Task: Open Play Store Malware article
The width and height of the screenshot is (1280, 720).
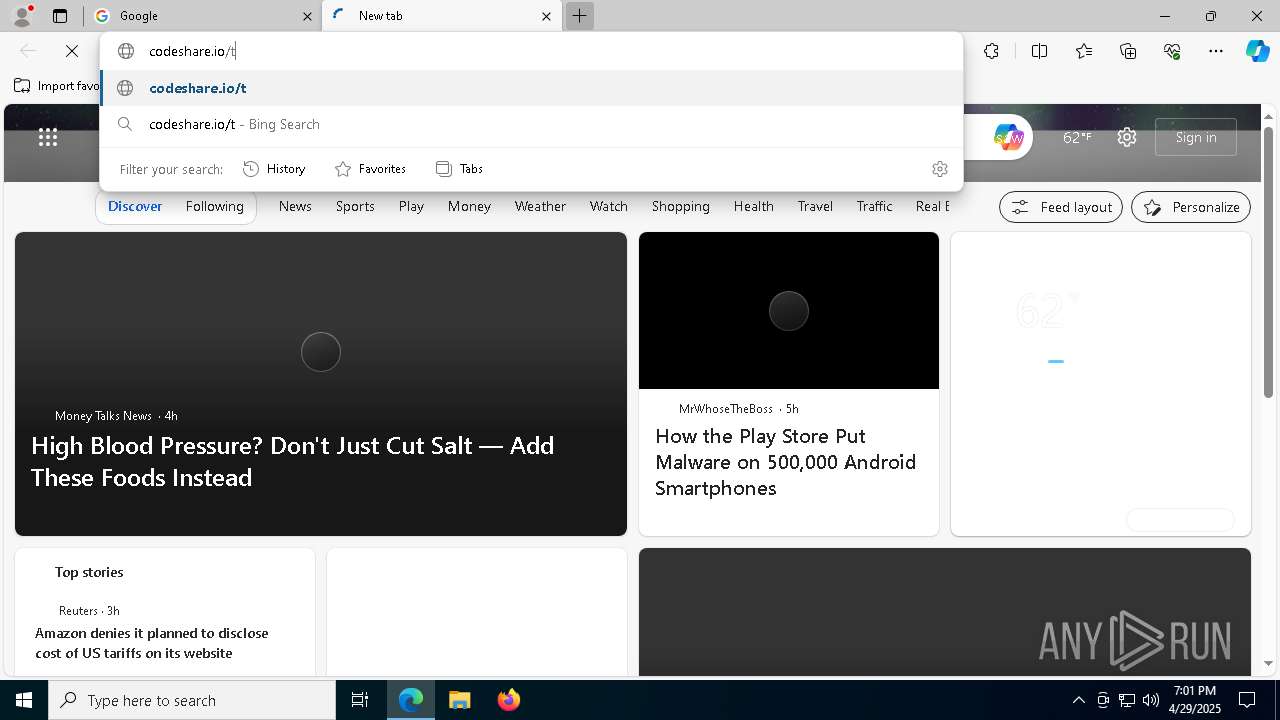Action: coord(785,462)
